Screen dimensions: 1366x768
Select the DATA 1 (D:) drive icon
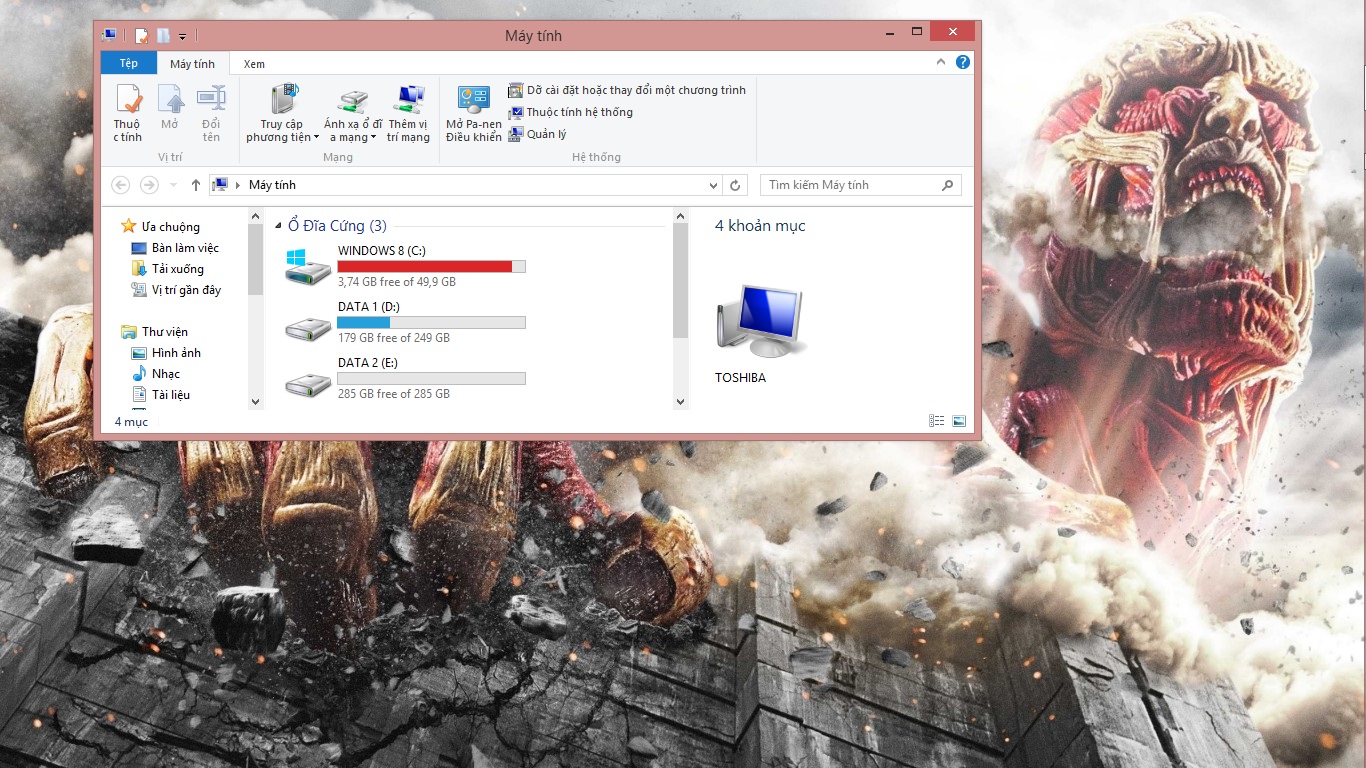(308, 328)
